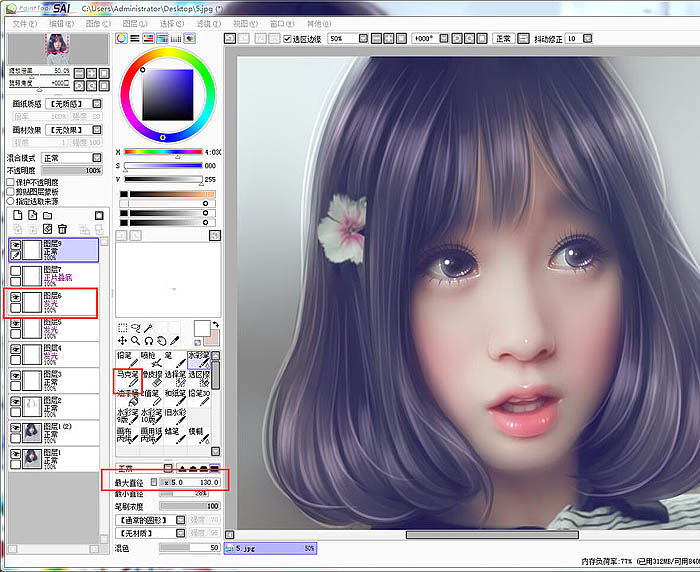Image resolution: width=700 pixels, height=572 pixels.
Task: Create a new layer folder
Action: pyautogui.click(x=47, y=215)
